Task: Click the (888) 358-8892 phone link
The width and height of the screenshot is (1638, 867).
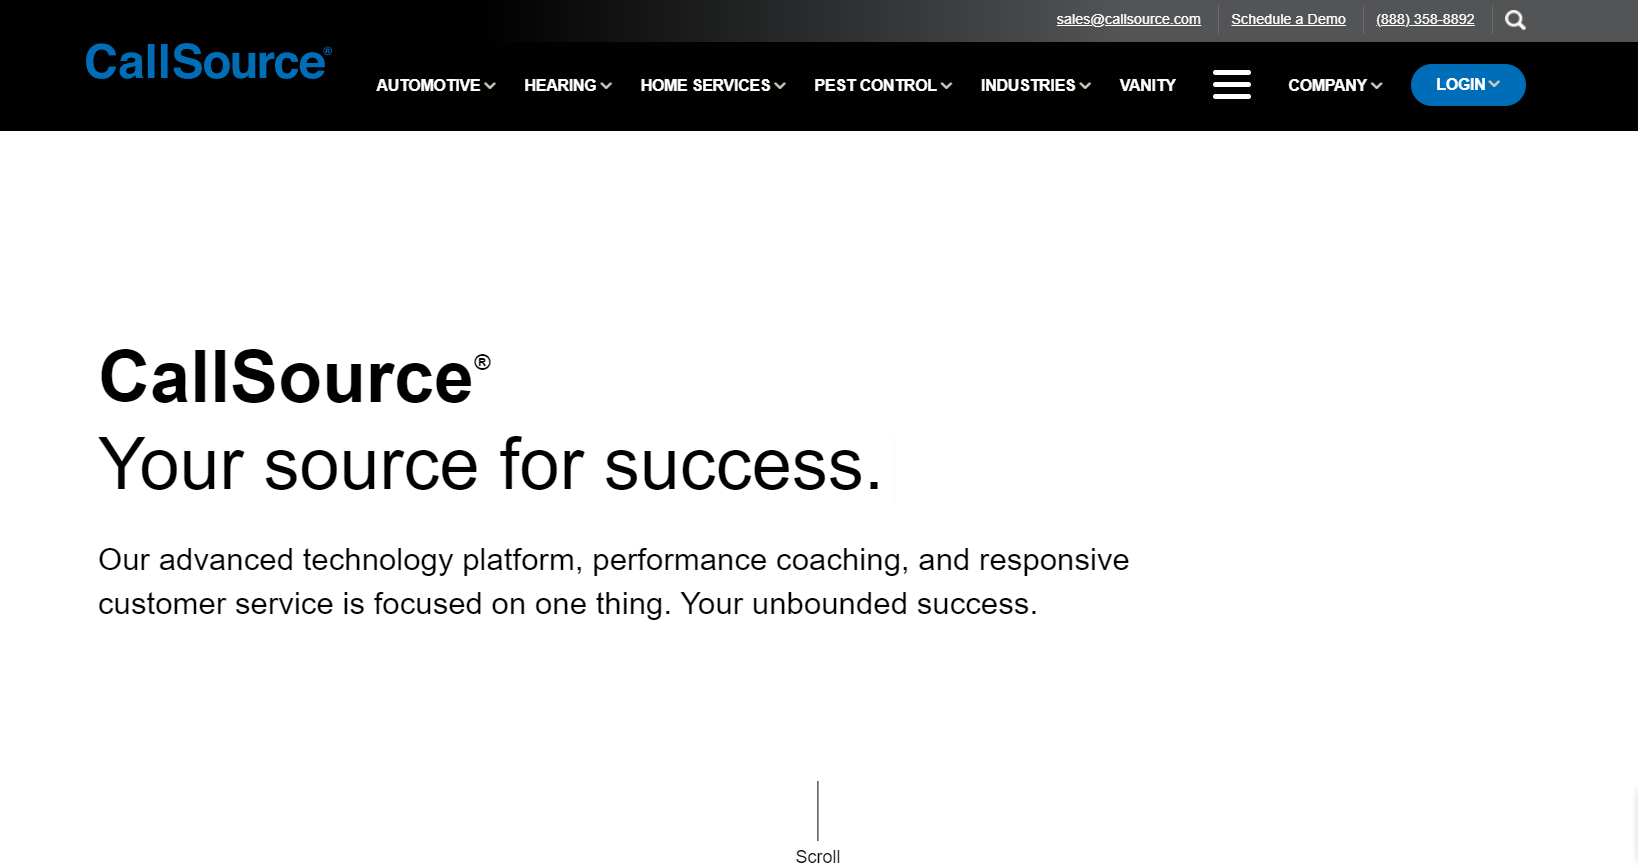Action: point(1425,19)
